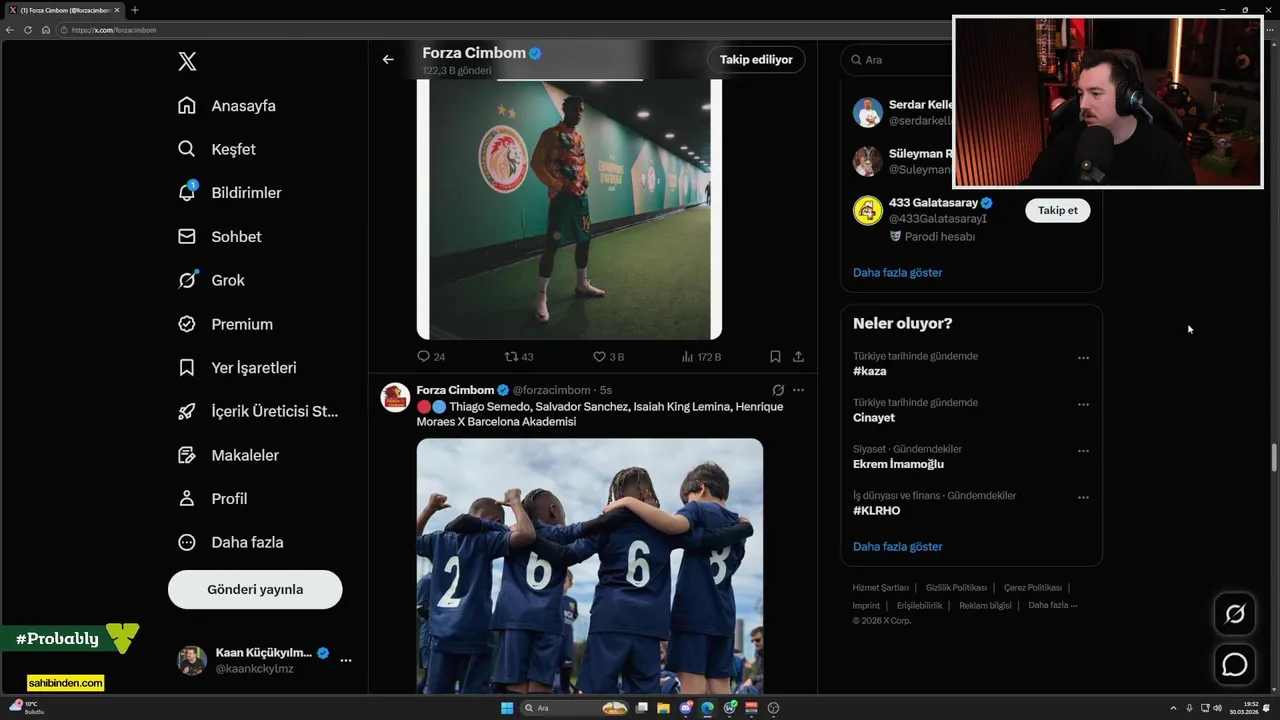Viewport: 1280px width, 720px height.
Task: Like the post with 3 B likes
Action: coord(608,356)
